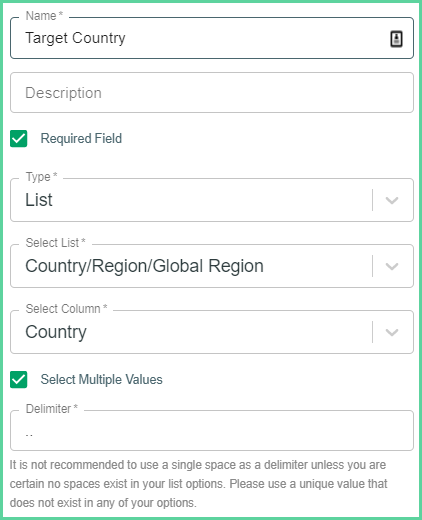Click into the Target Country name field

212,38
